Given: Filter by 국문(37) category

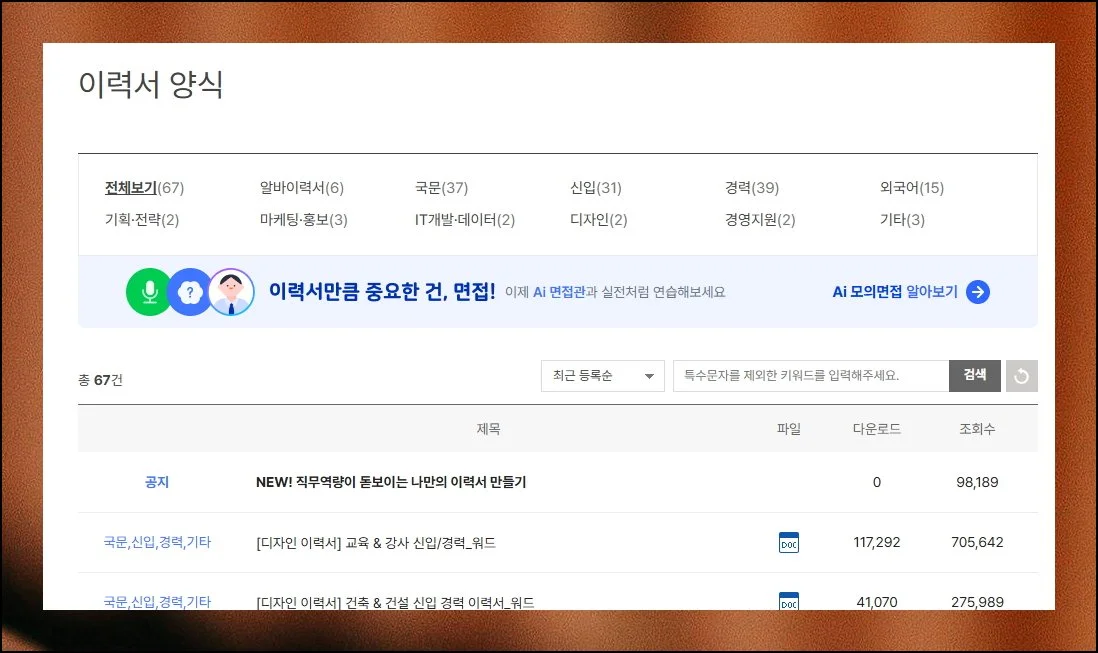Looking at the screenshot, I should 441,188.
